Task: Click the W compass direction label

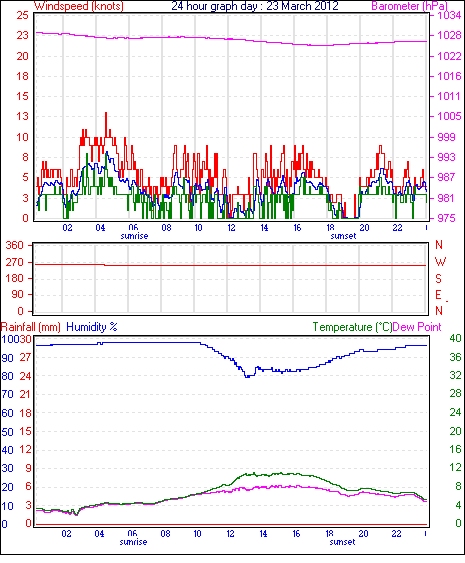Action: click(440, 262)
